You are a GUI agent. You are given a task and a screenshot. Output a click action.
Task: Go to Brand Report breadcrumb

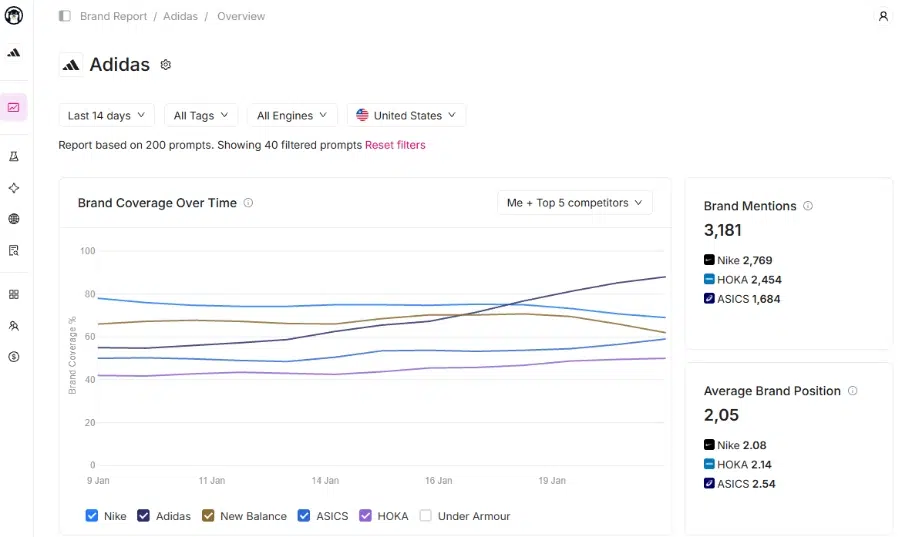click(x=113, y=16)
